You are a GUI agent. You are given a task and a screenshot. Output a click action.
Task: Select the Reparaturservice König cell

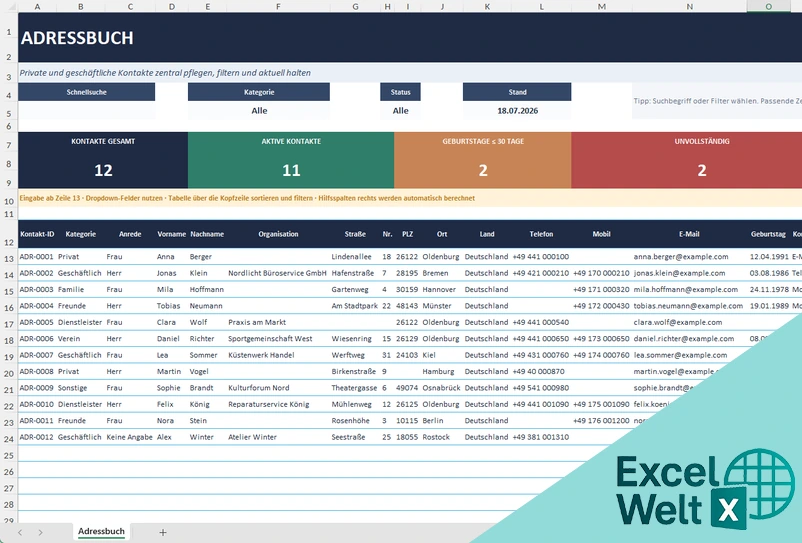click(x=278, y=404)
